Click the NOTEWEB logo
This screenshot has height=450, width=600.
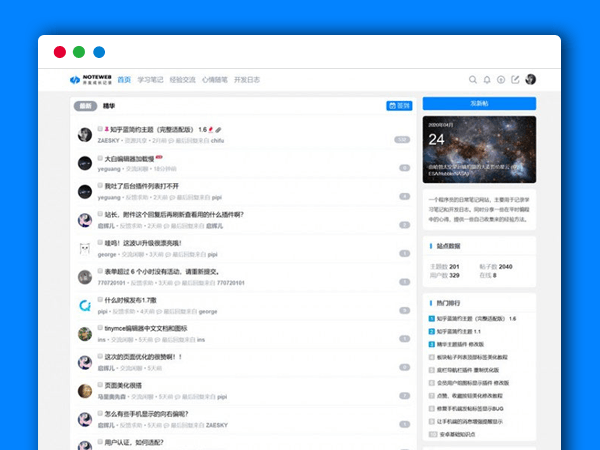89,80
